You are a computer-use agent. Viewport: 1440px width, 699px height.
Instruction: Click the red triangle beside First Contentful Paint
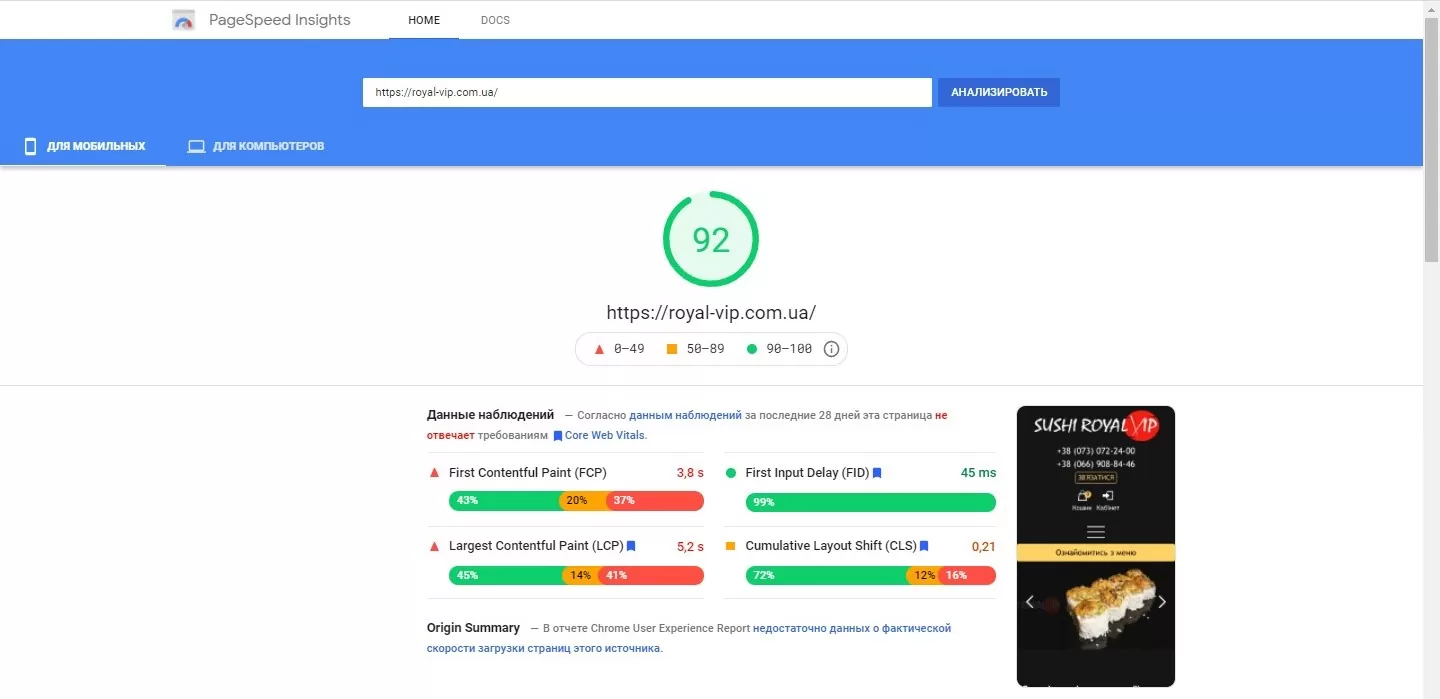click(434, 473)
